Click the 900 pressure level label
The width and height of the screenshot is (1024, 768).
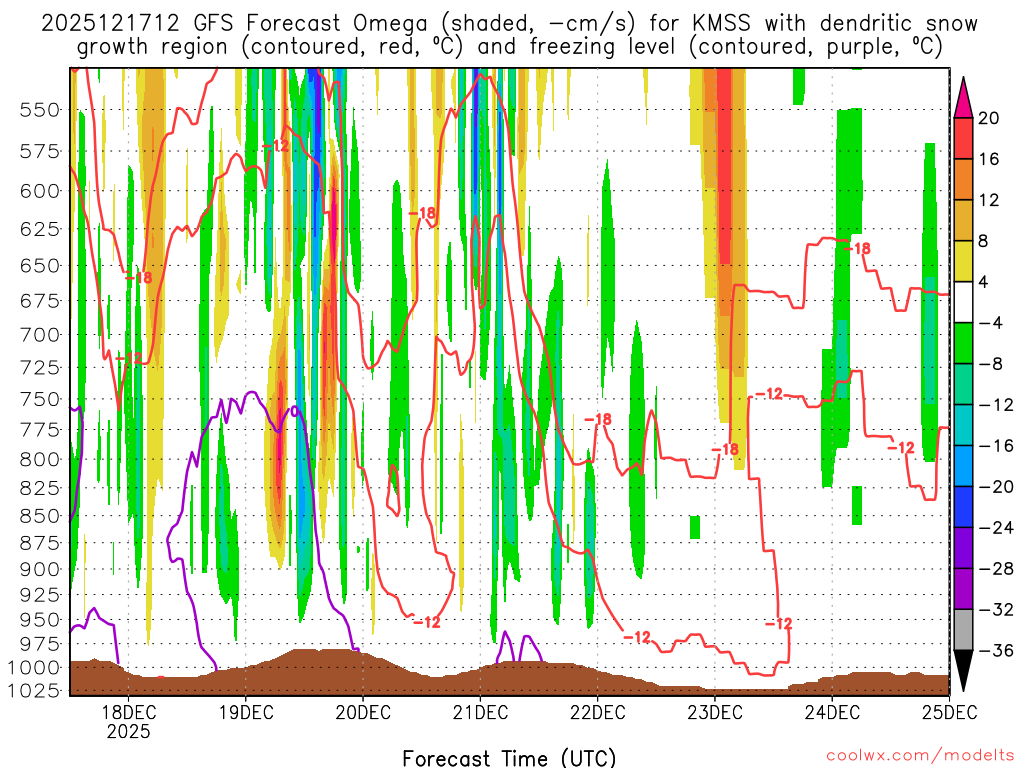(x=40, y=569)
